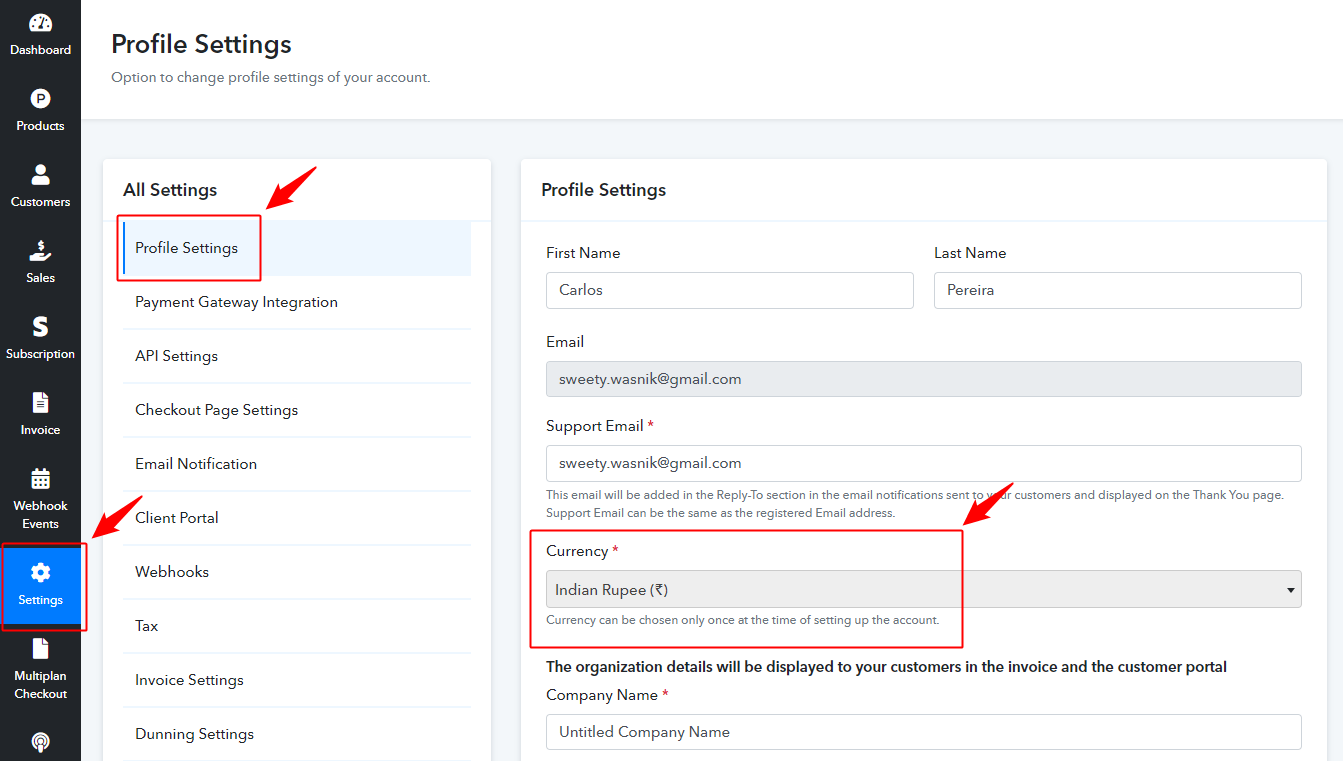Open the Dashboard speedometer icon
Image resolution: width=1343 pixels, height=761 pixels.
point(40,23)
